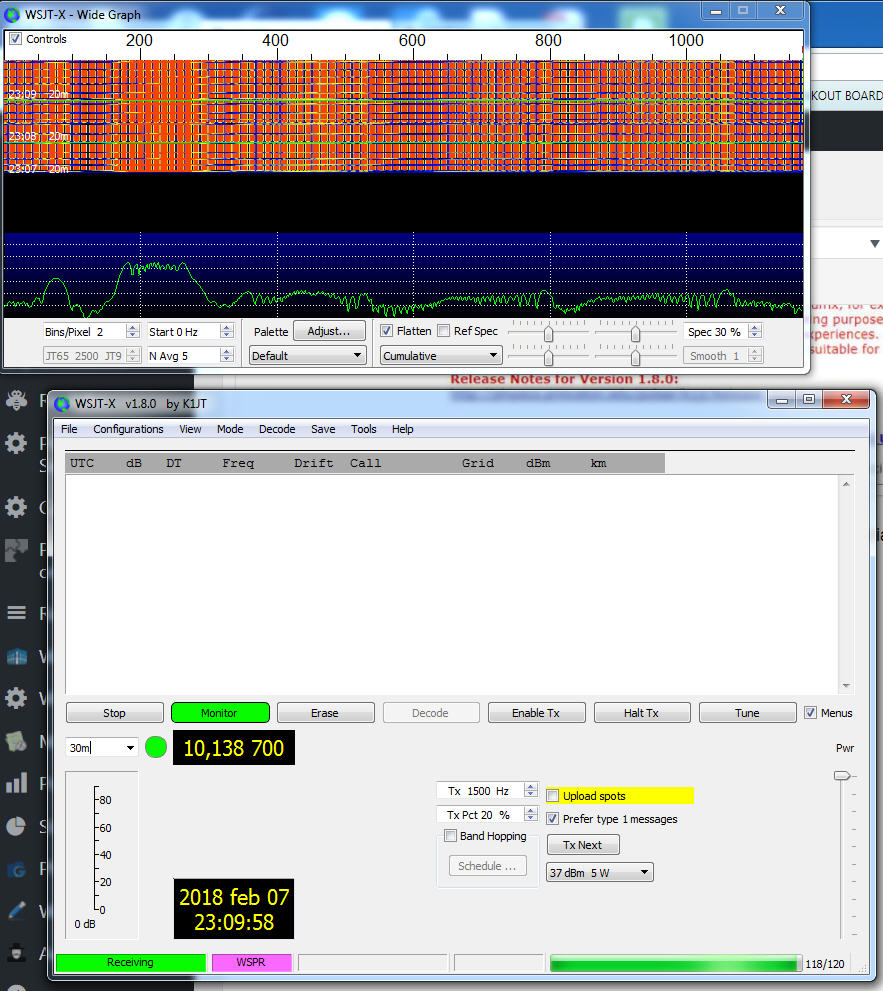The width and height of the screenshot is (883, 991).
Task: Click the pink WSPR mode status label
Action: [x=251, y=962]
